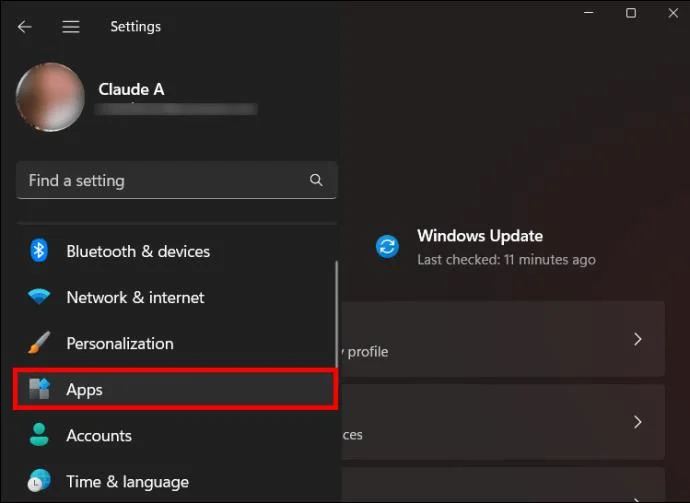Open the Accounts settings page
Screen dimensions: 690x503
tap(176, 435)
